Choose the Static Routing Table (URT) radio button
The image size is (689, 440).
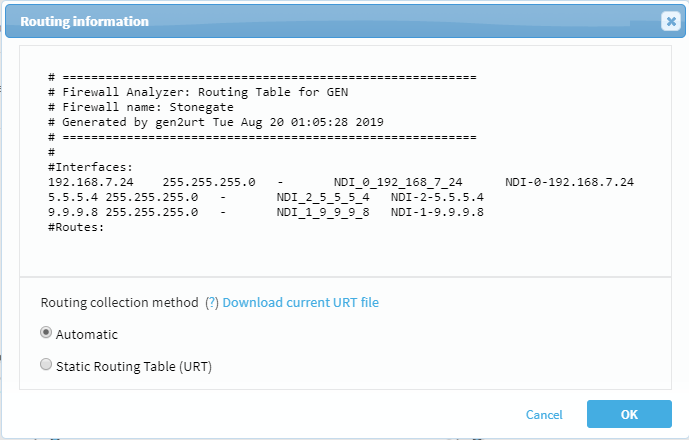46,366
